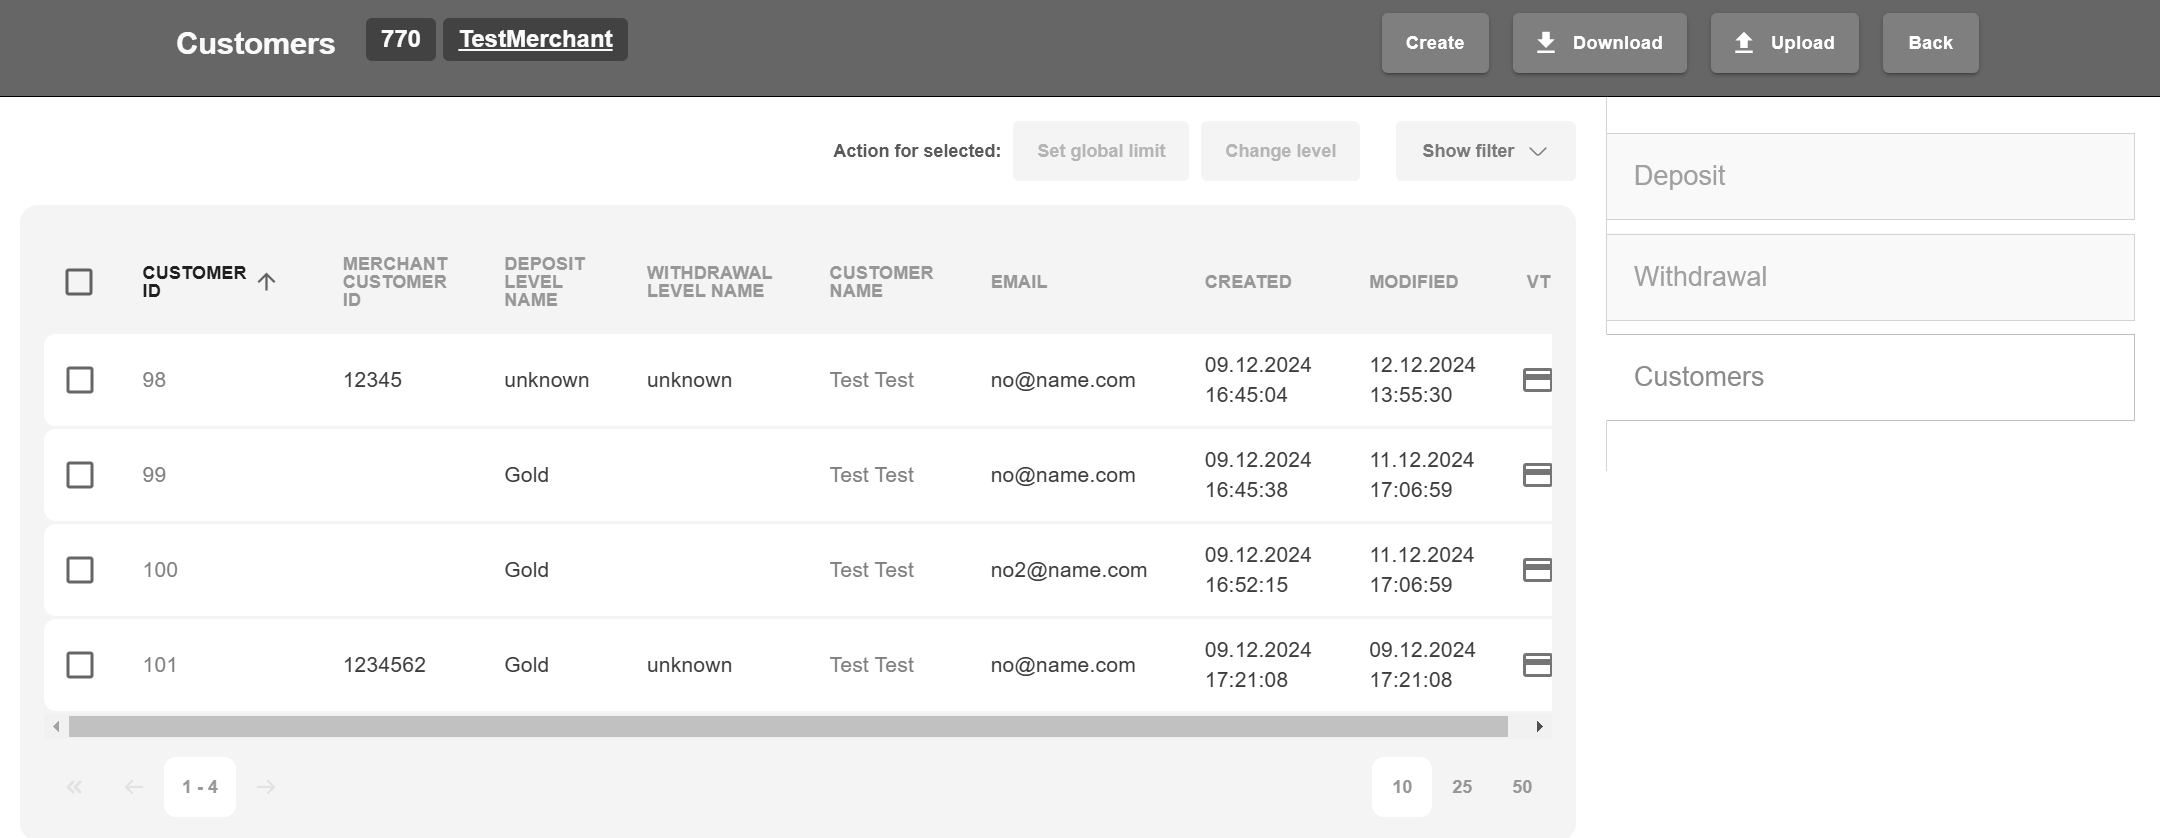Click the card icon for customer 98

pyautogui.click(x=1536, y=380)
